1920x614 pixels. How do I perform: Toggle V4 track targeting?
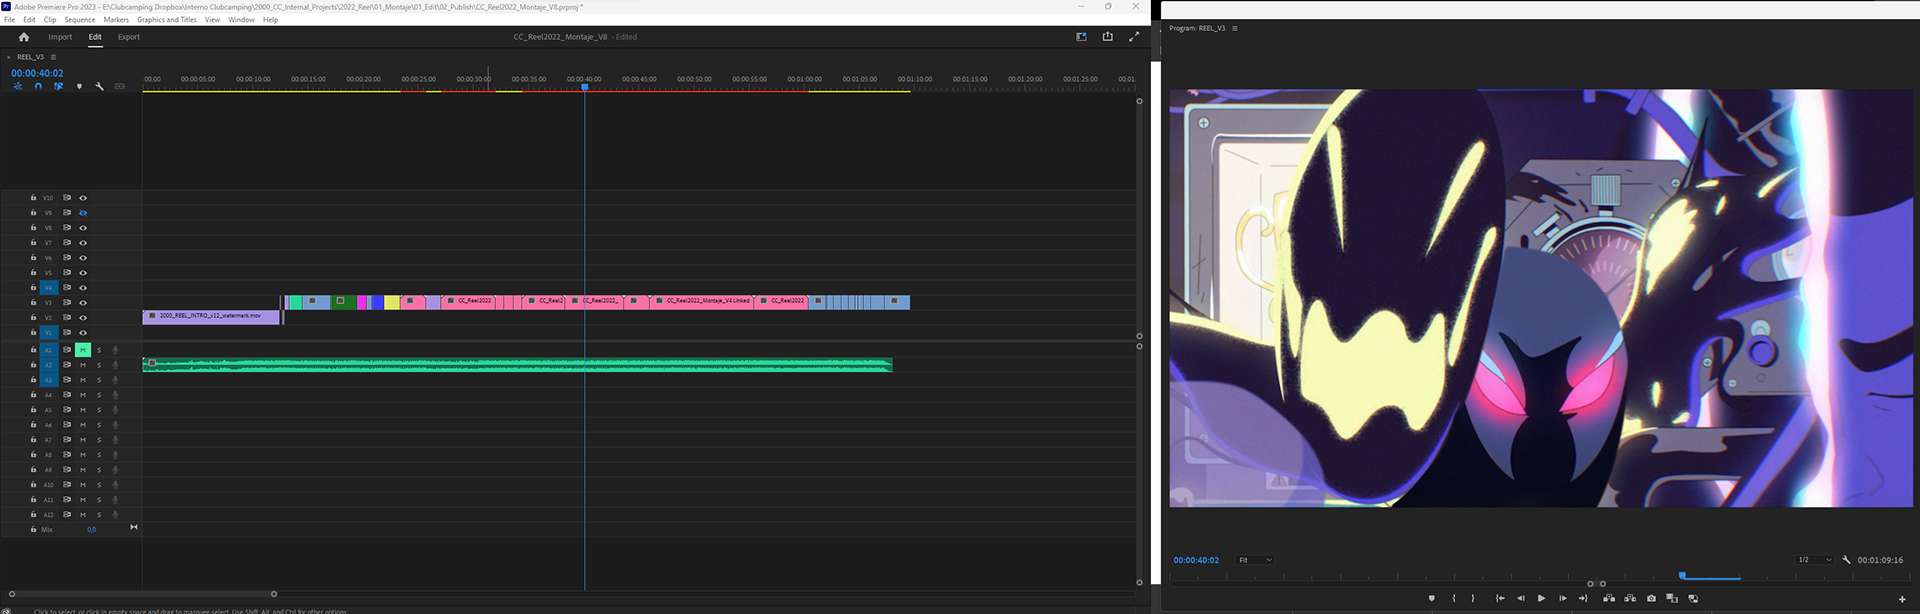48,288
